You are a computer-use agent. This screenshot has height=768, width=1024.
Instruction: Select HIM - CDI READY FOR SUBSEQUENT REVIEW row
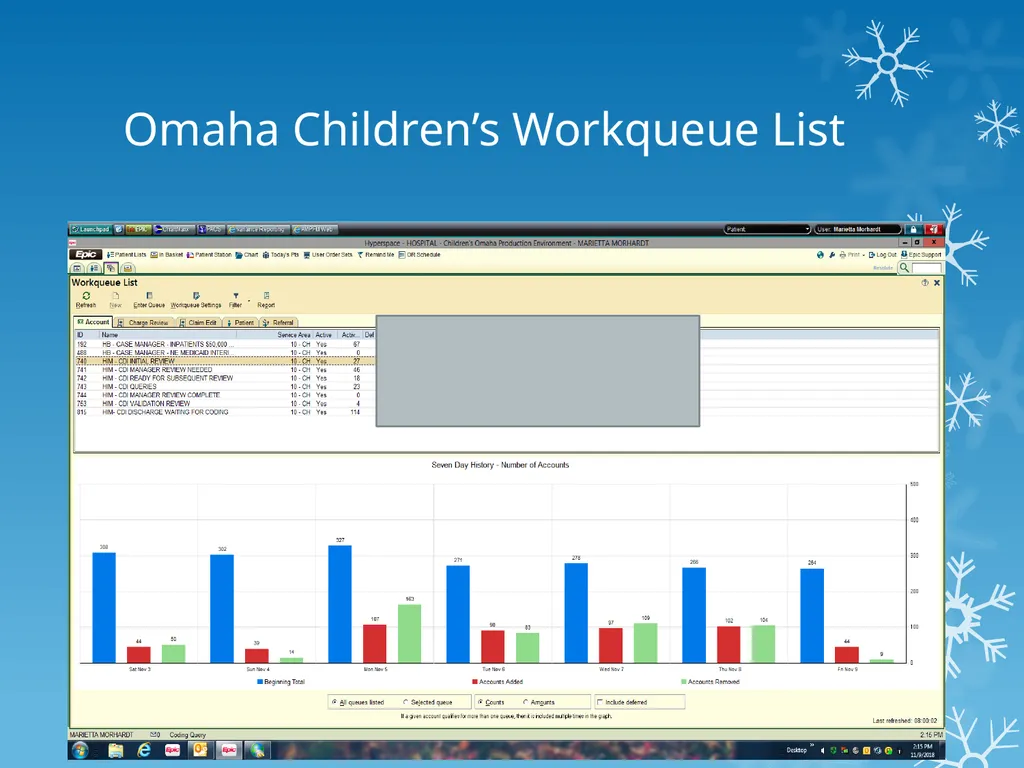225,378
